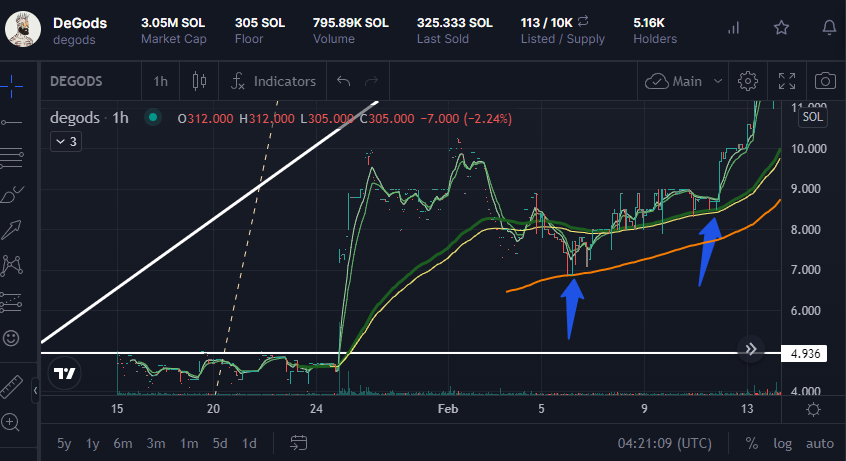Open the Indicators dialog

[273, 82]
